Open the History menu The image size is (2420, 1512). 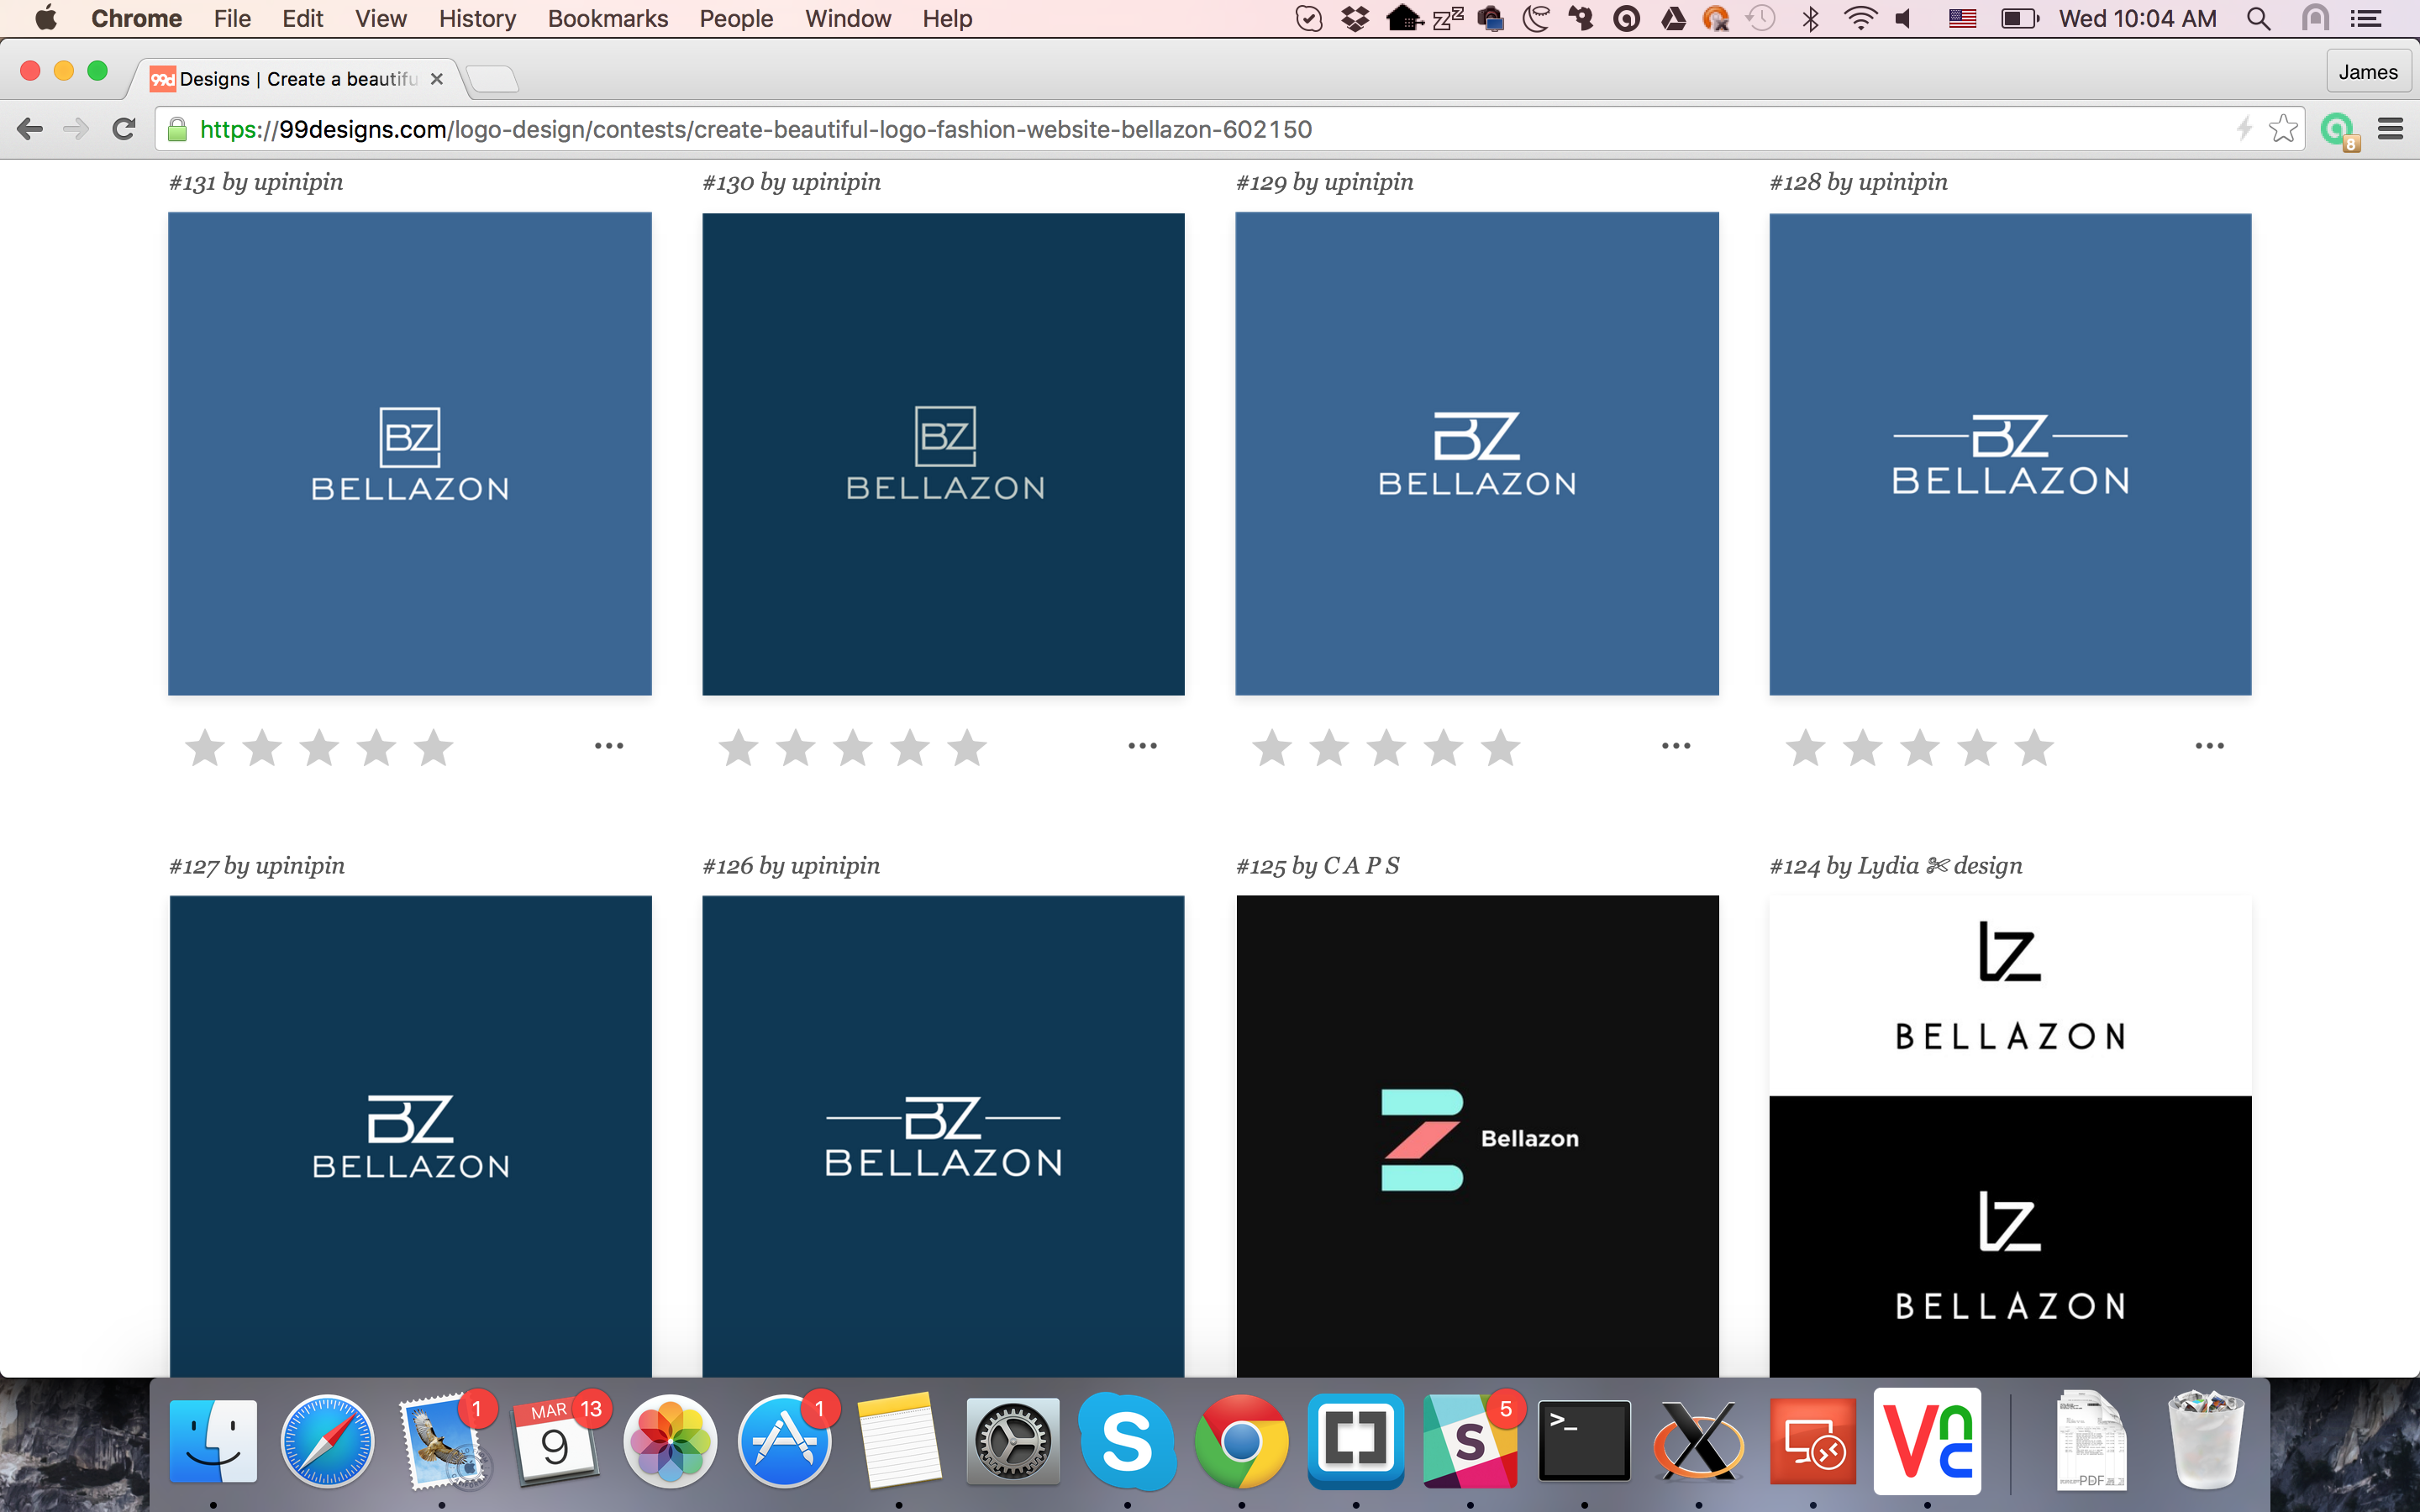tap(476, 19)
